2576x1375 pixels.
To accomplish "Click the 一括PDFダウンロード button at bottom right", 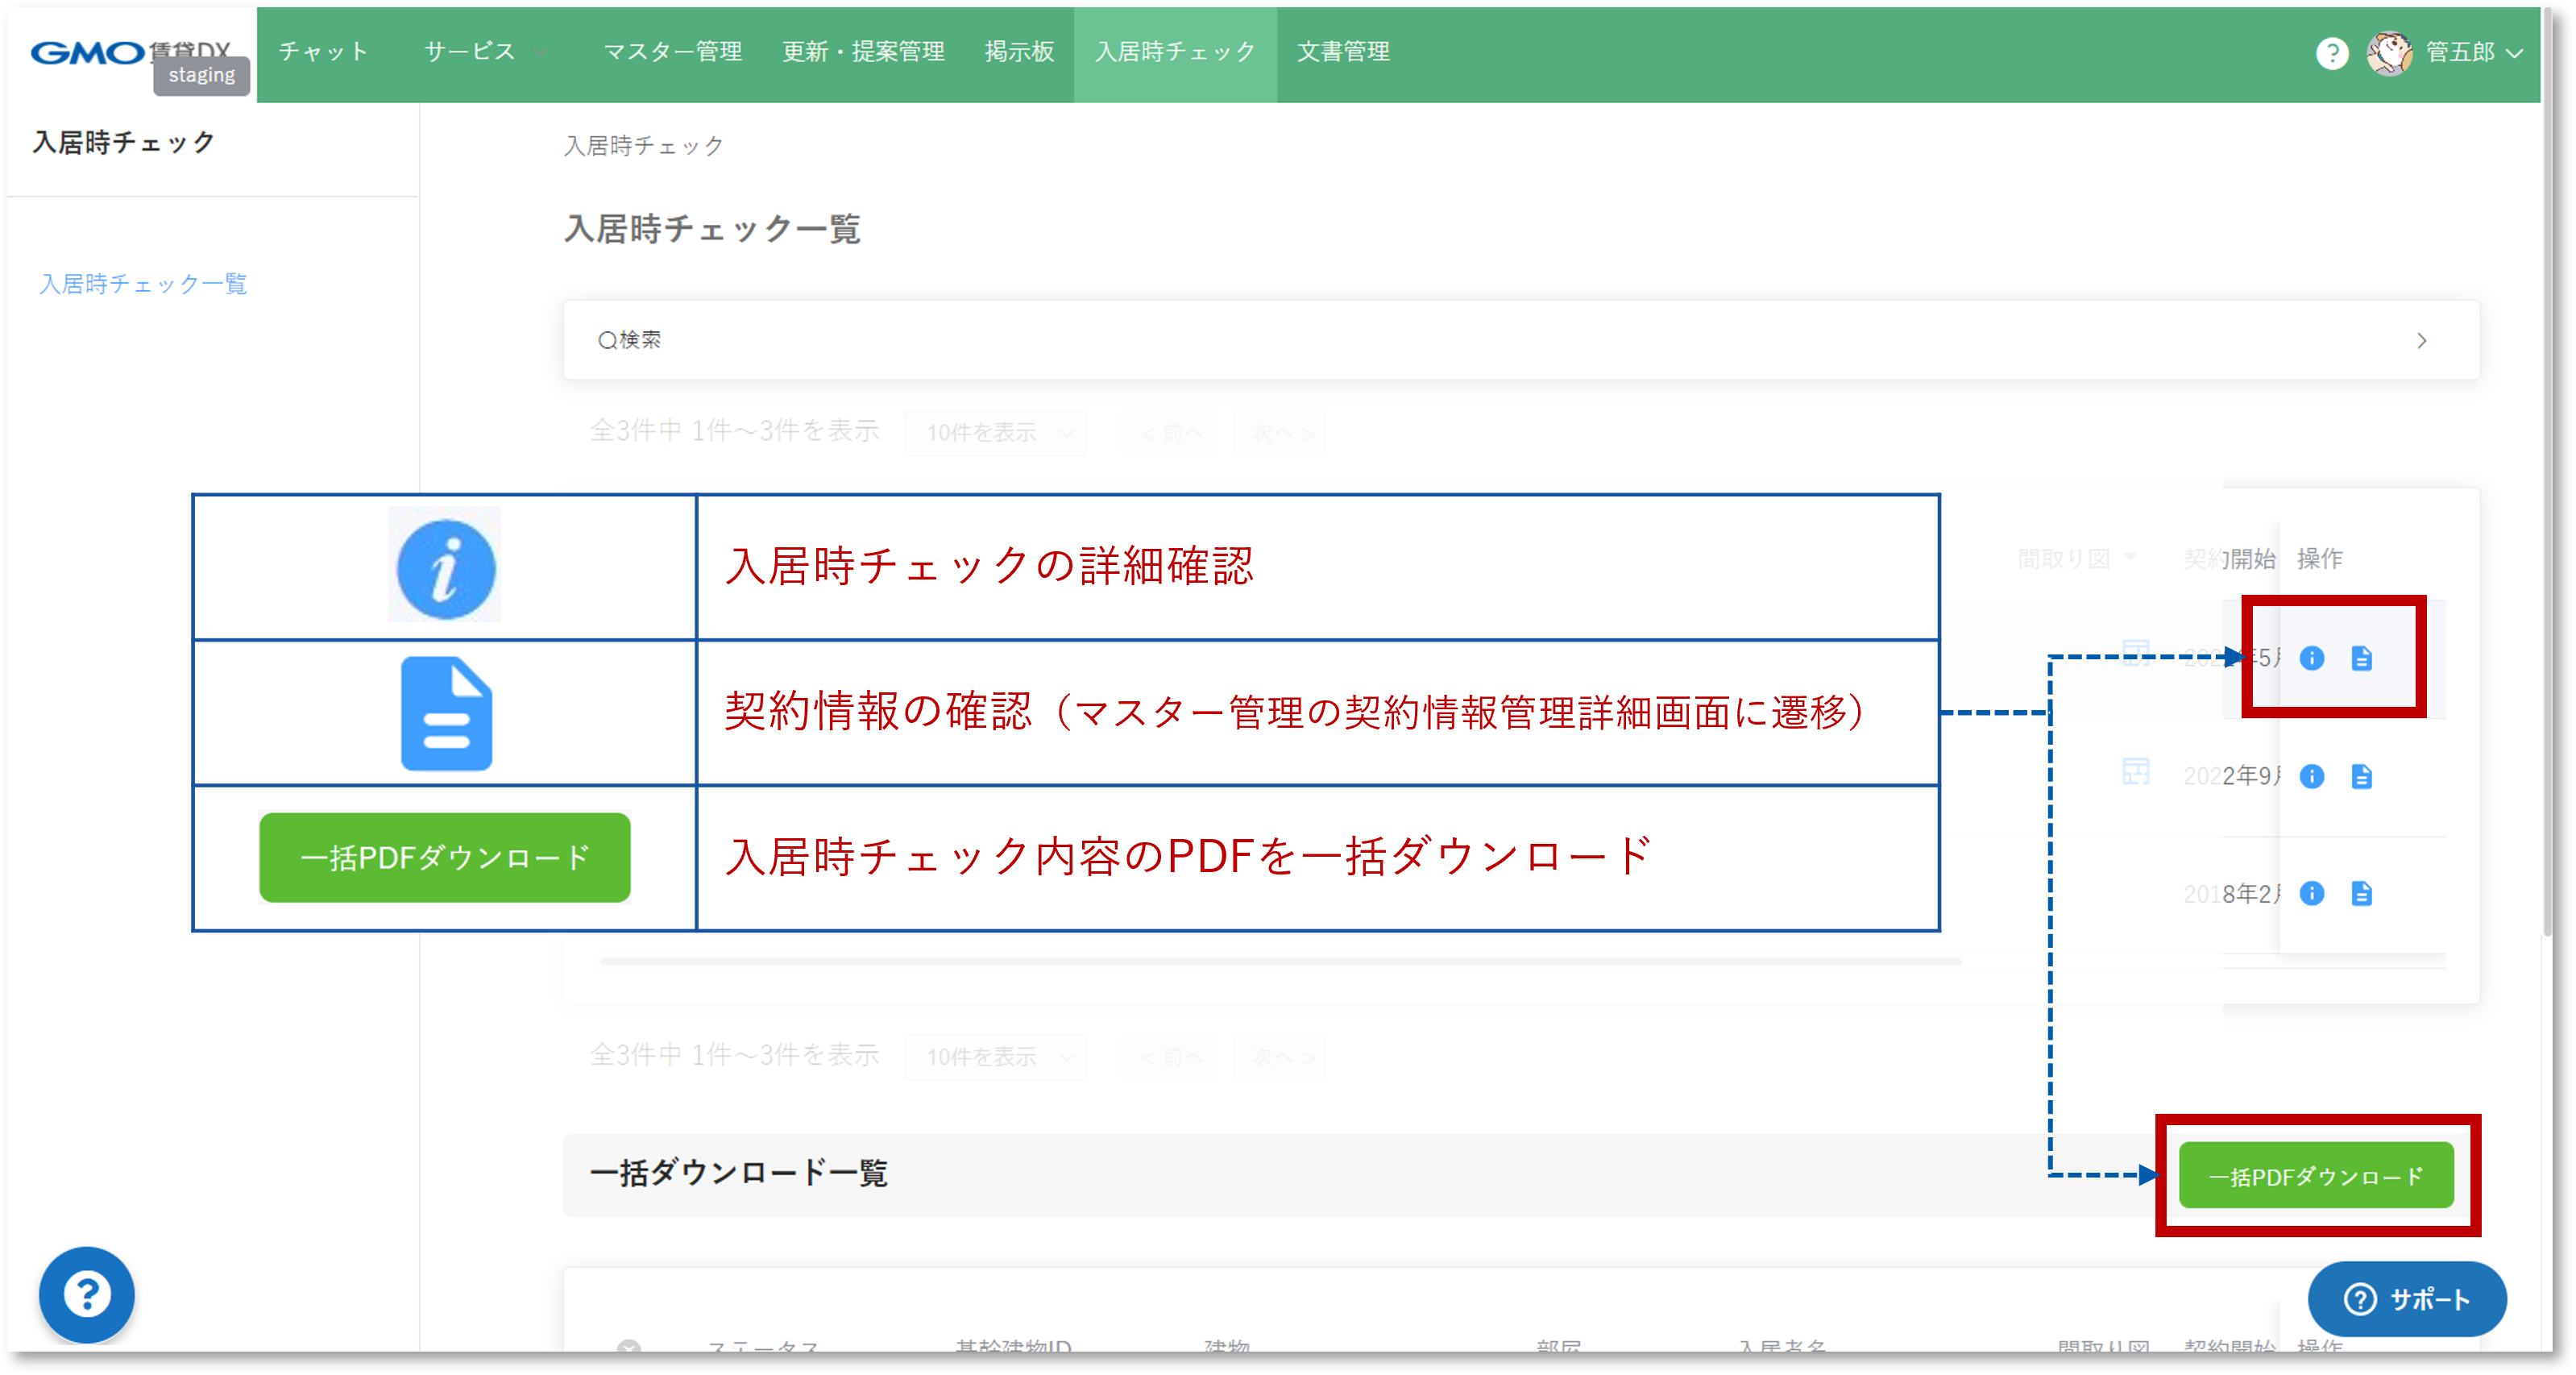I will (x=2315, y=1176).
